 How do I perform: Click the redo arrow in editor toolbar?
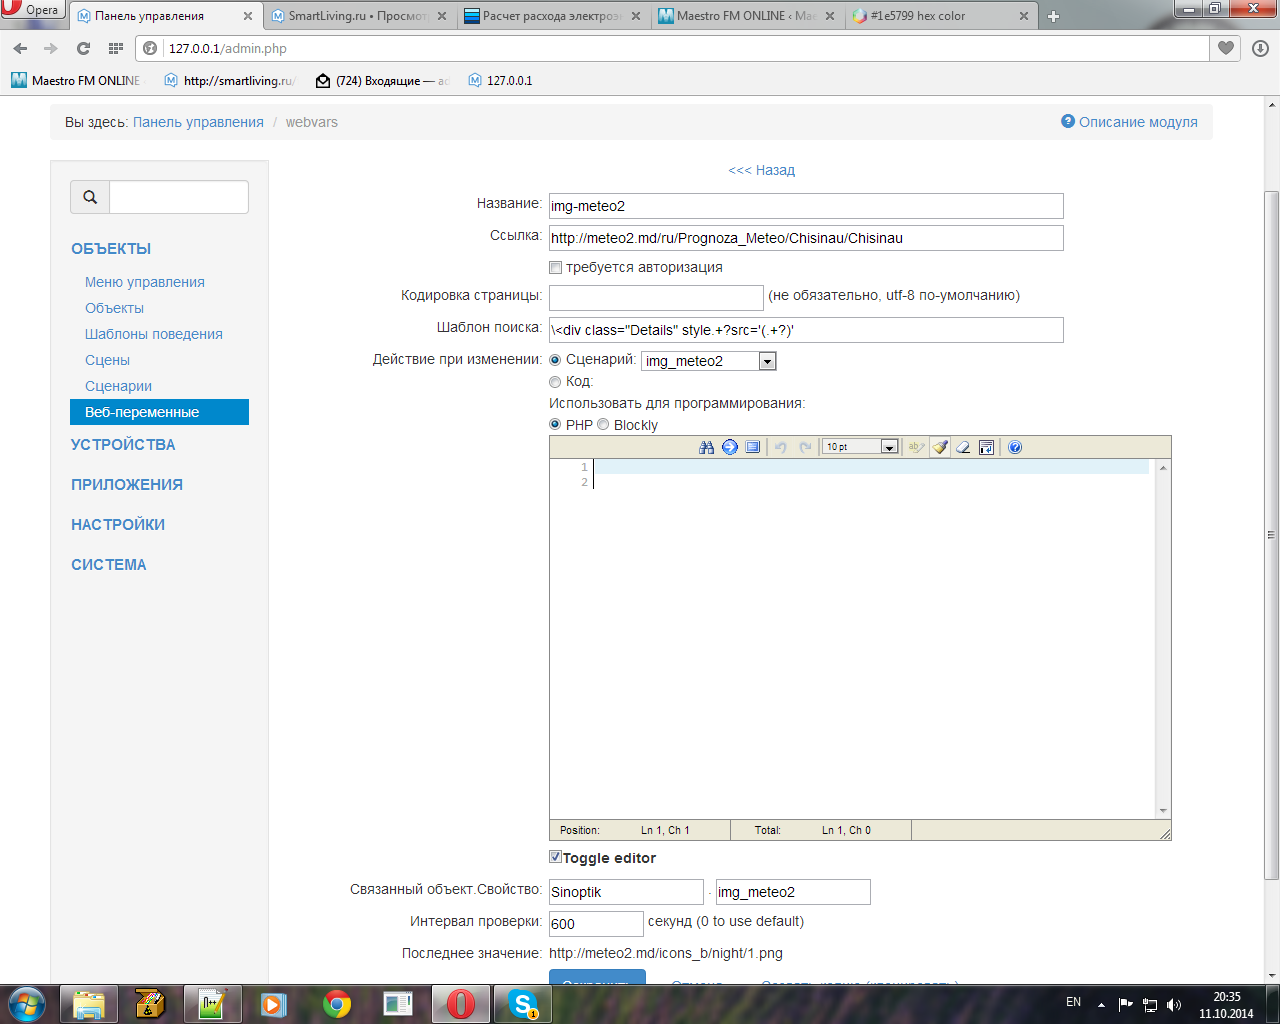tap(805, 447)
